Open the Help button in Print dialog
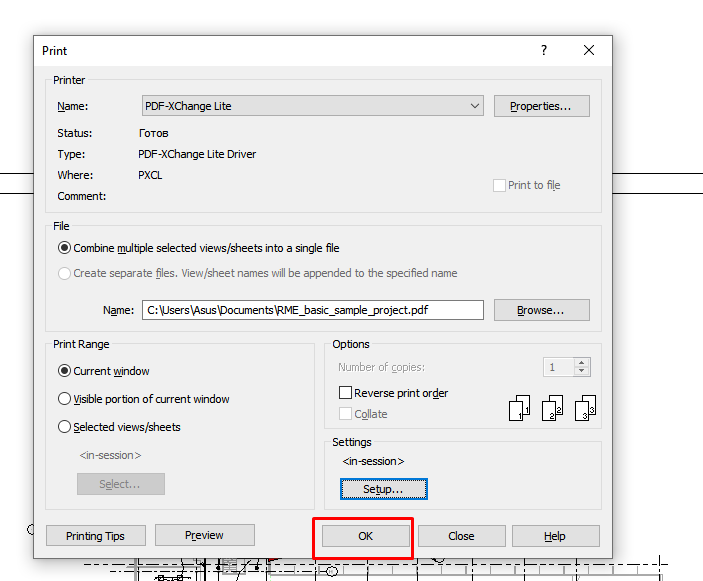 coord(555,536)
